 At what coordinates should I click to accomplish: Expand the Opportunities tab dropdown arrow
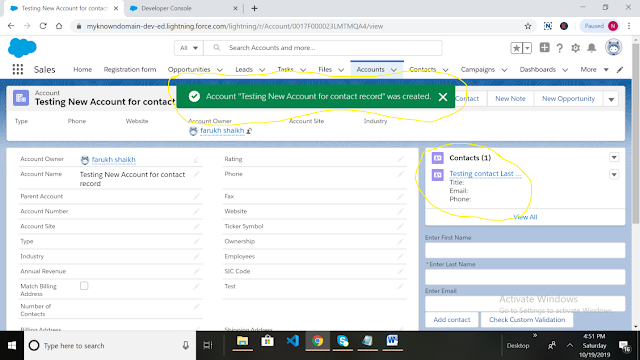(220, 70)
